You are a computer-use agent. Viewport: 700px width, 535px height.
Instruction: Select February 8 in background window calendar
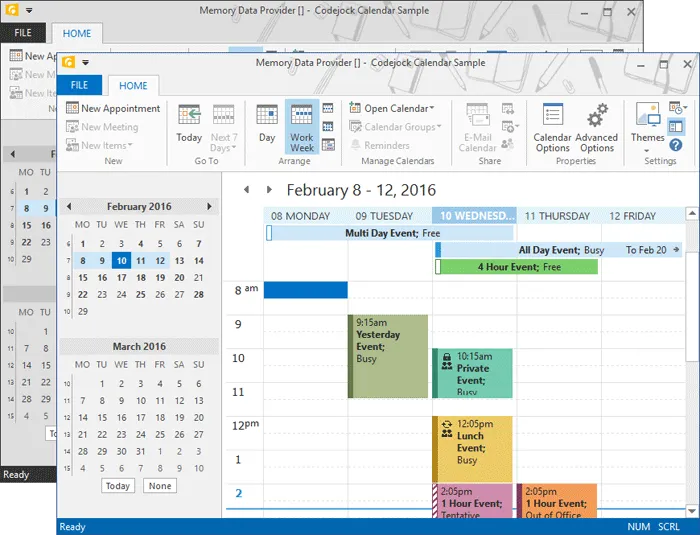pos(26,208)
